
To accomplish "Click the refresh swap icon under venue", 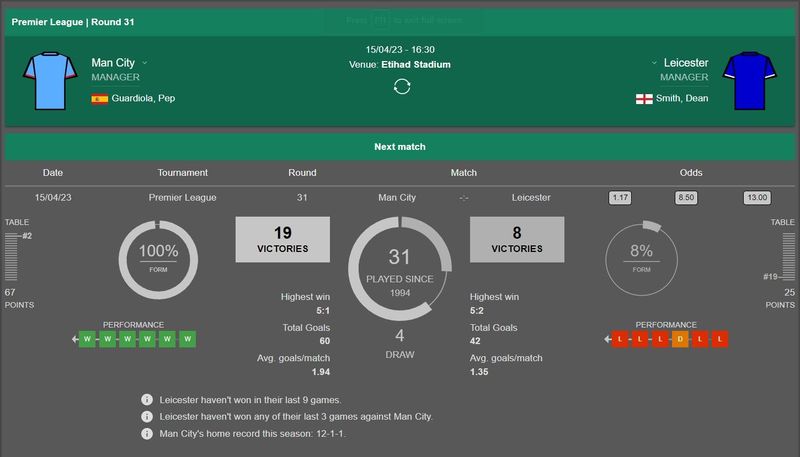I will click(402, 86).
